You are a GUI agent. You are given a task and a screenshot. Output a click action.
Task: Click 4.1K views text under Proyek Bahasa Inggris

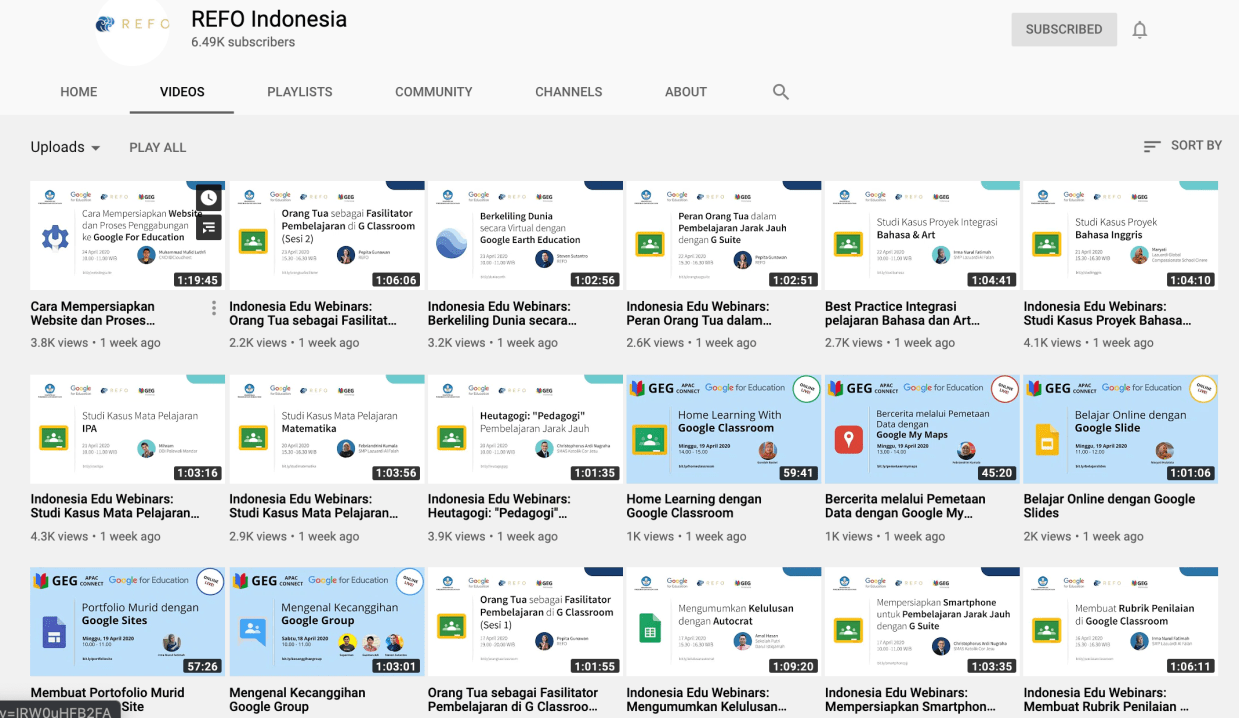1052,343
